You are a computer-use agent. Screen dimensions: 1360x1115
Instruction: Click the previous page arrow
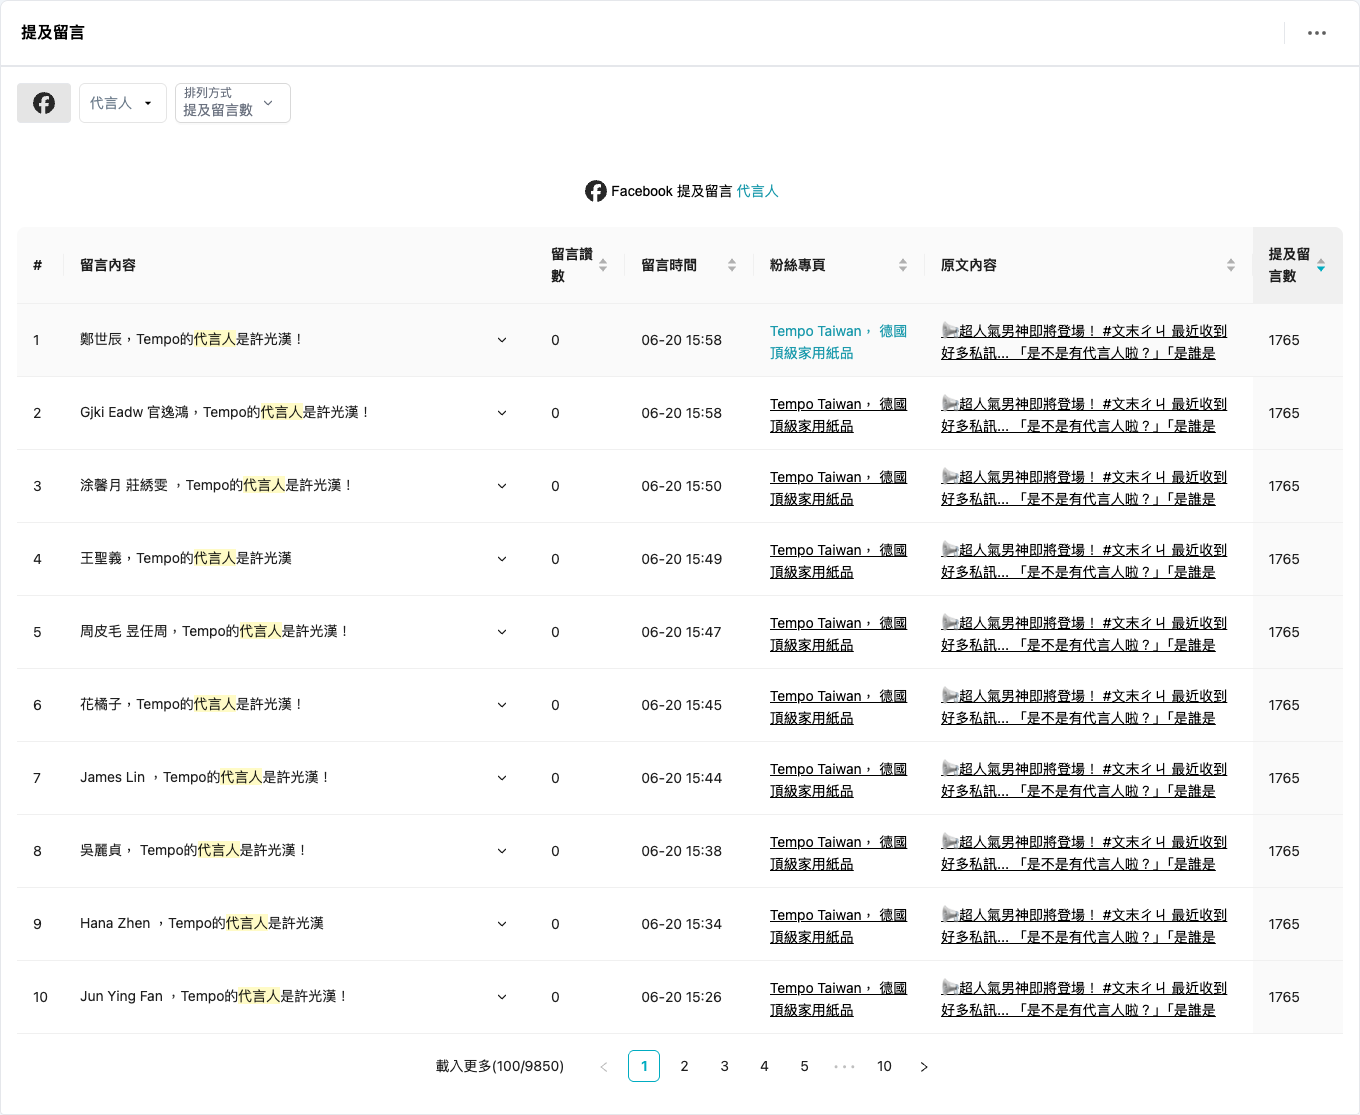pyautogui.click(x=604, y=1067)
